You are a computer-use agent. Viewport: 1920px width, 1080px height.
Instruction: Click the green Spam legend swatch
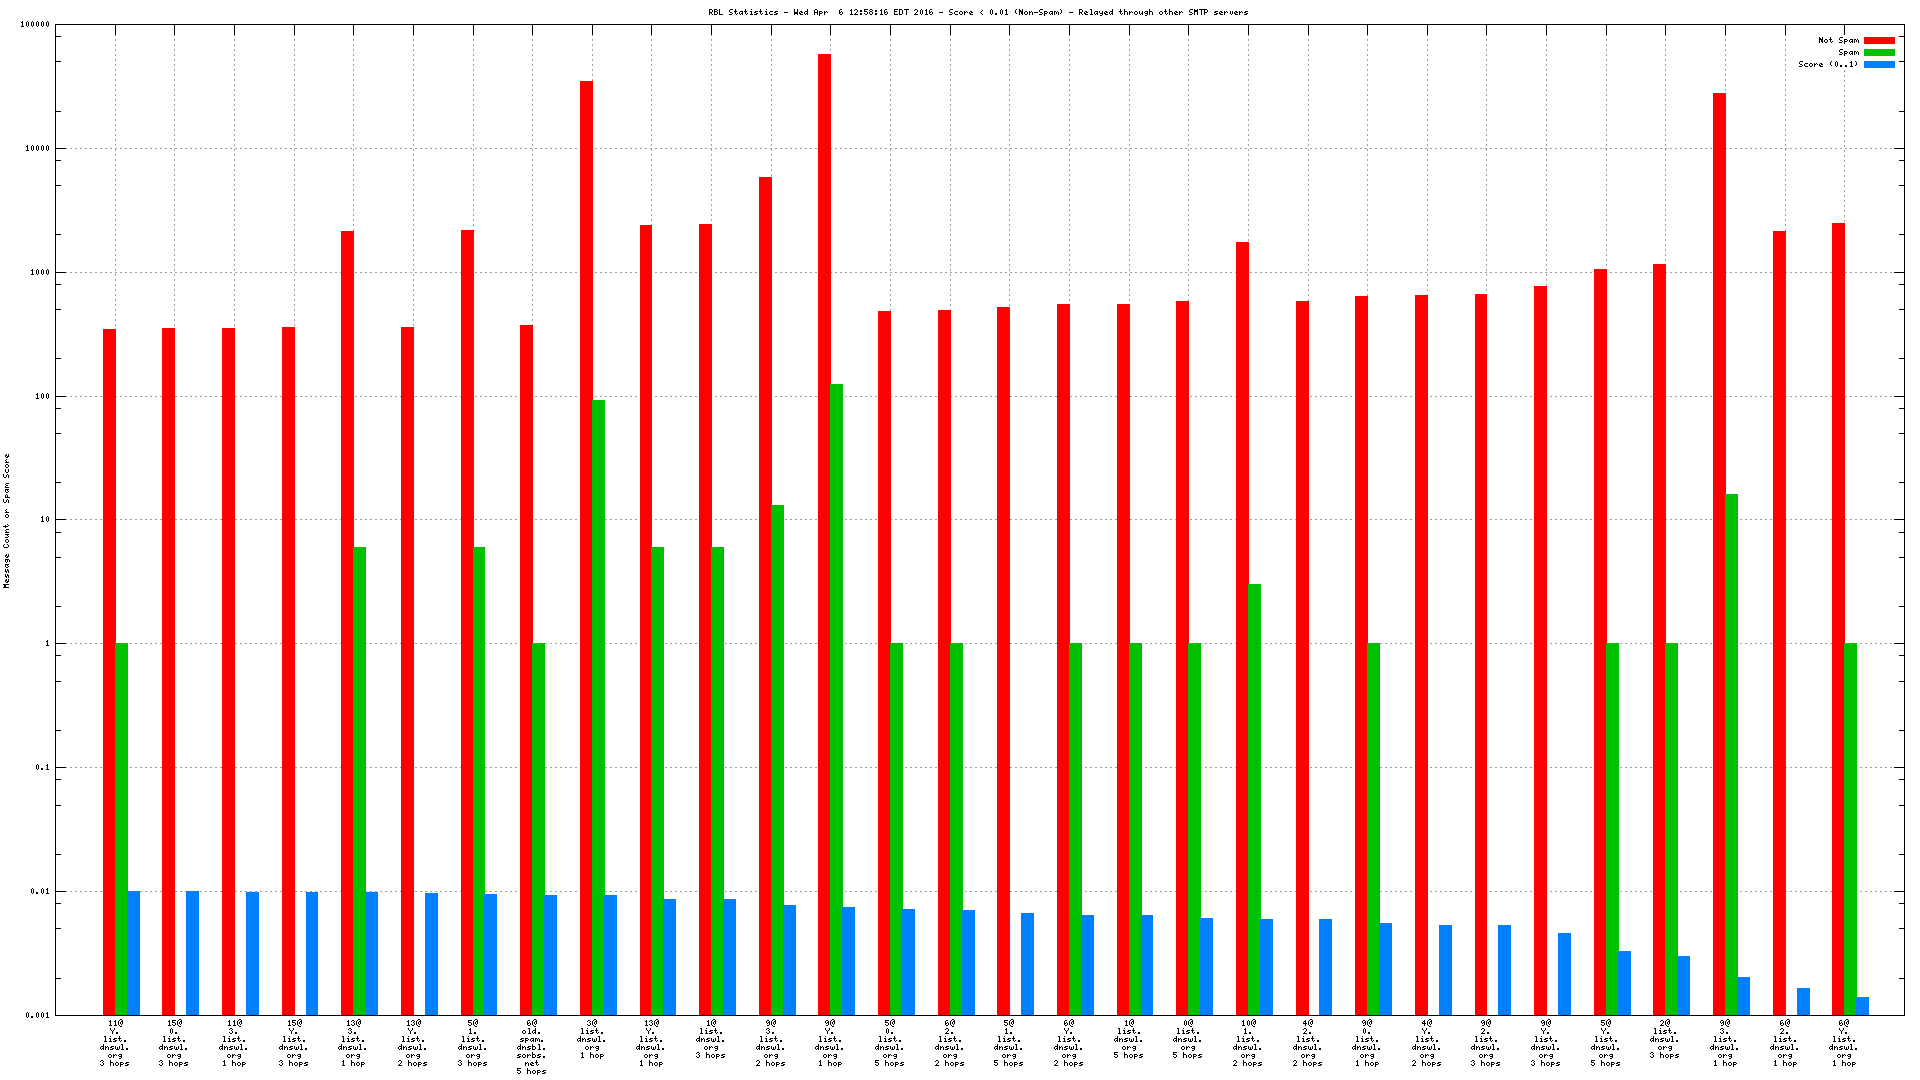pos(1878,53)
